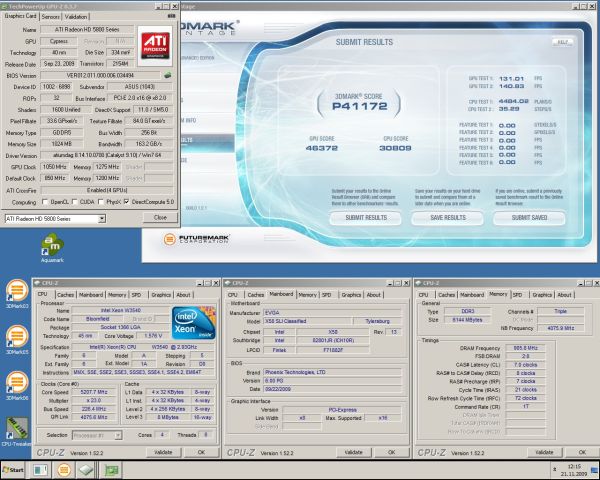Click the GPU Clock 1050 MHz field
The image size is (600, 480).
pyautogui.click(x=54, y=167)
